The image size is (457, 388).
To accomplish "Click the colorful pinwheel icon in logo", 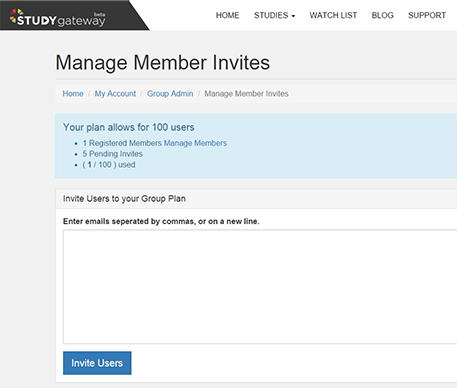I will 16,16.
